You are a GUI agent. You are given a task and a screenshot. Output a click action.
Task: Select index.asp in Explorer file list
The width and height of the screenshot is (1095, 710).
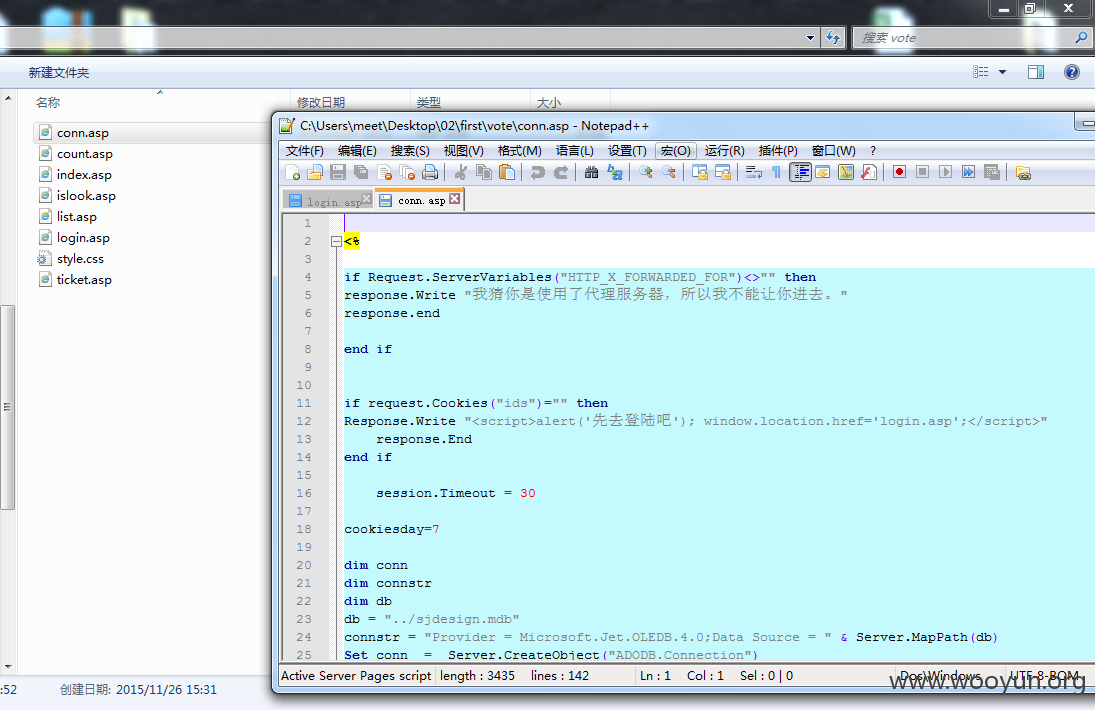click(84, 175)
